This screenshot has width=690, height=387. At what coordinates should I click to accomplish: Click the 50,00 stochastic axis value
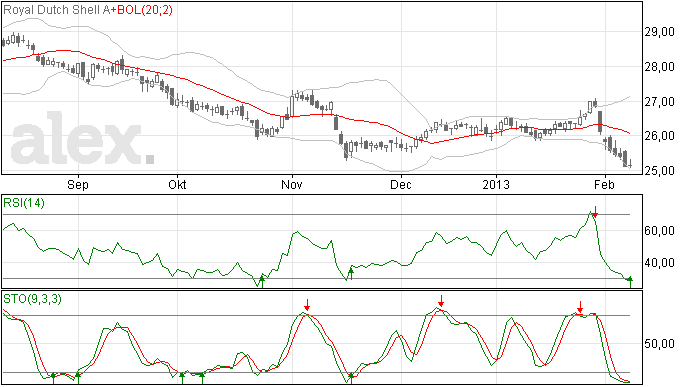coord(659,344)
